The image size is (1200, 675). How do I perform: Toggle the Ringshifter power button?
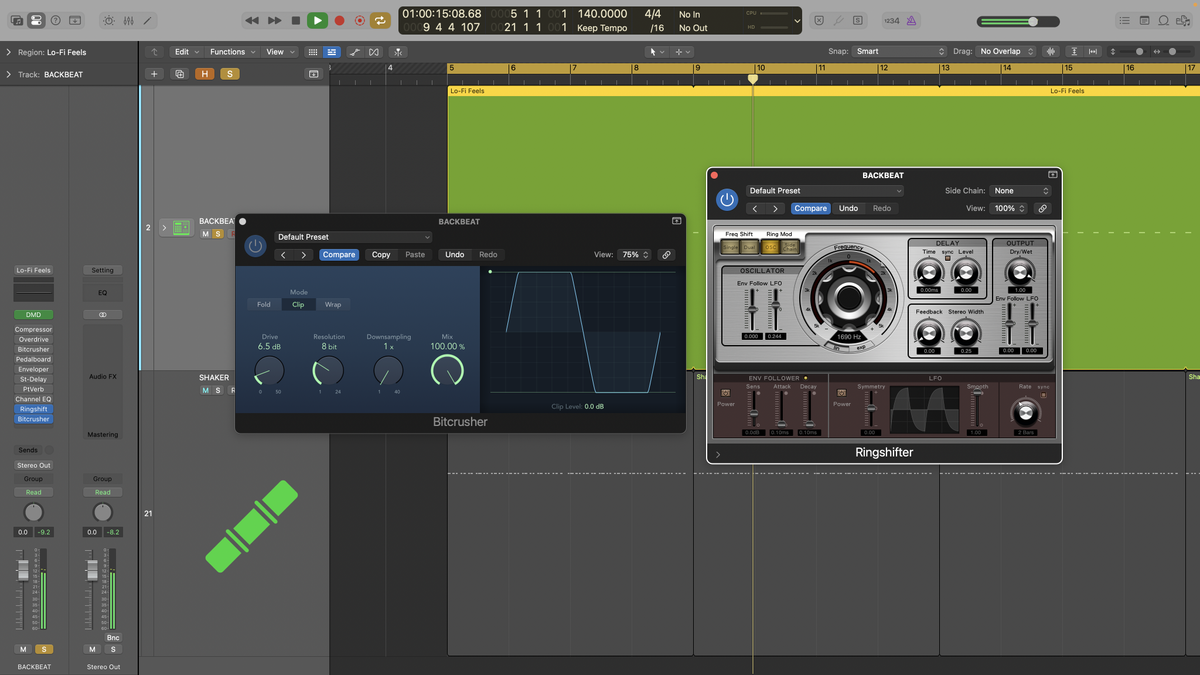click(x=727, y=200)
